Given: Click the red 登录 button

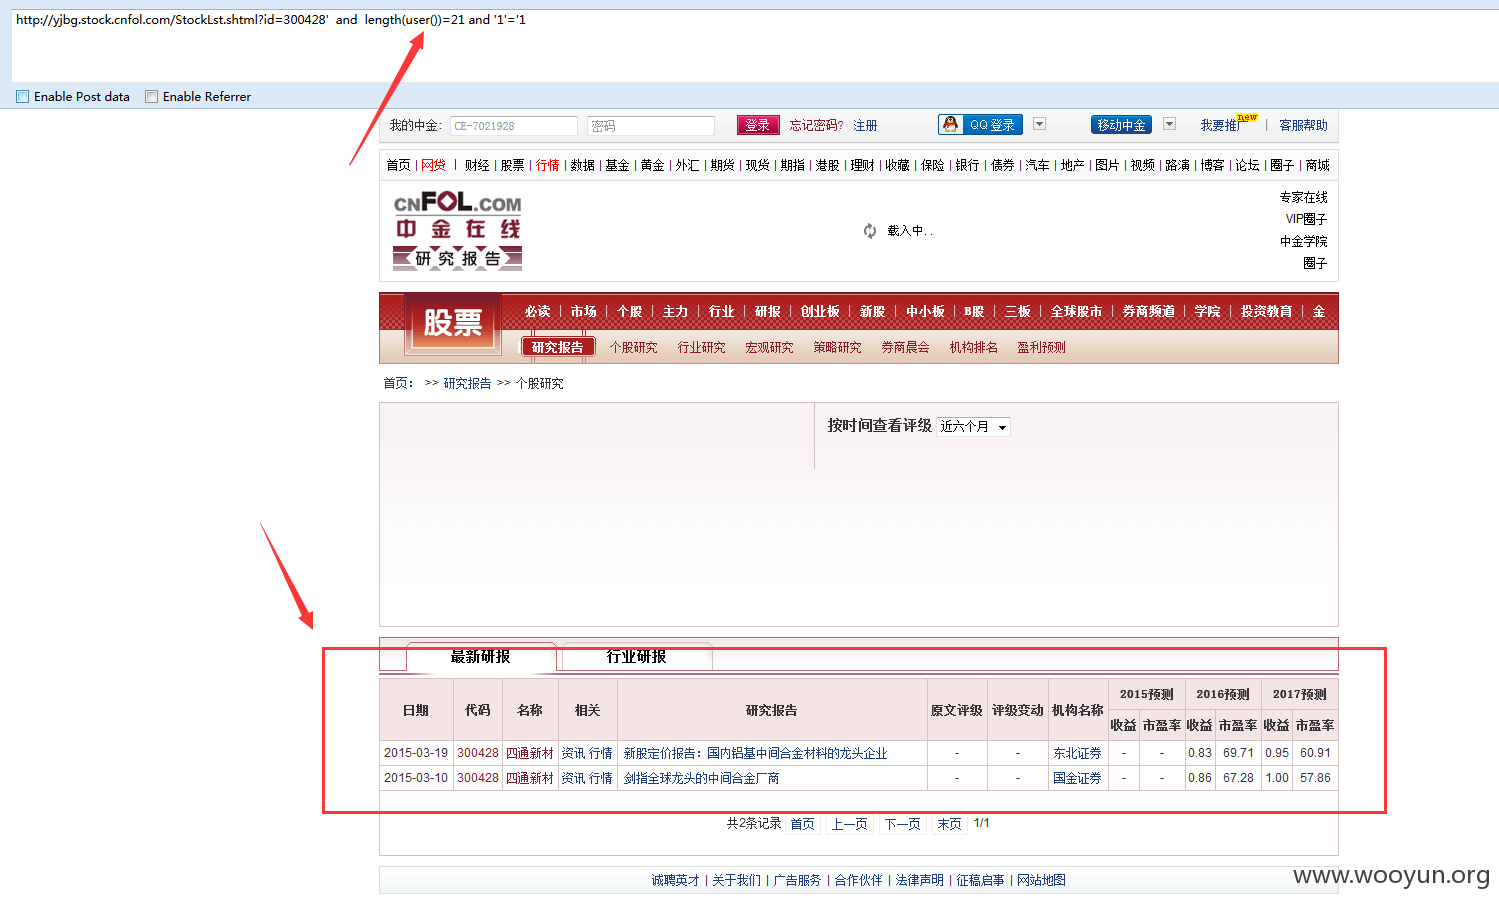Looking at the screenshot, I should coord(758,125).
